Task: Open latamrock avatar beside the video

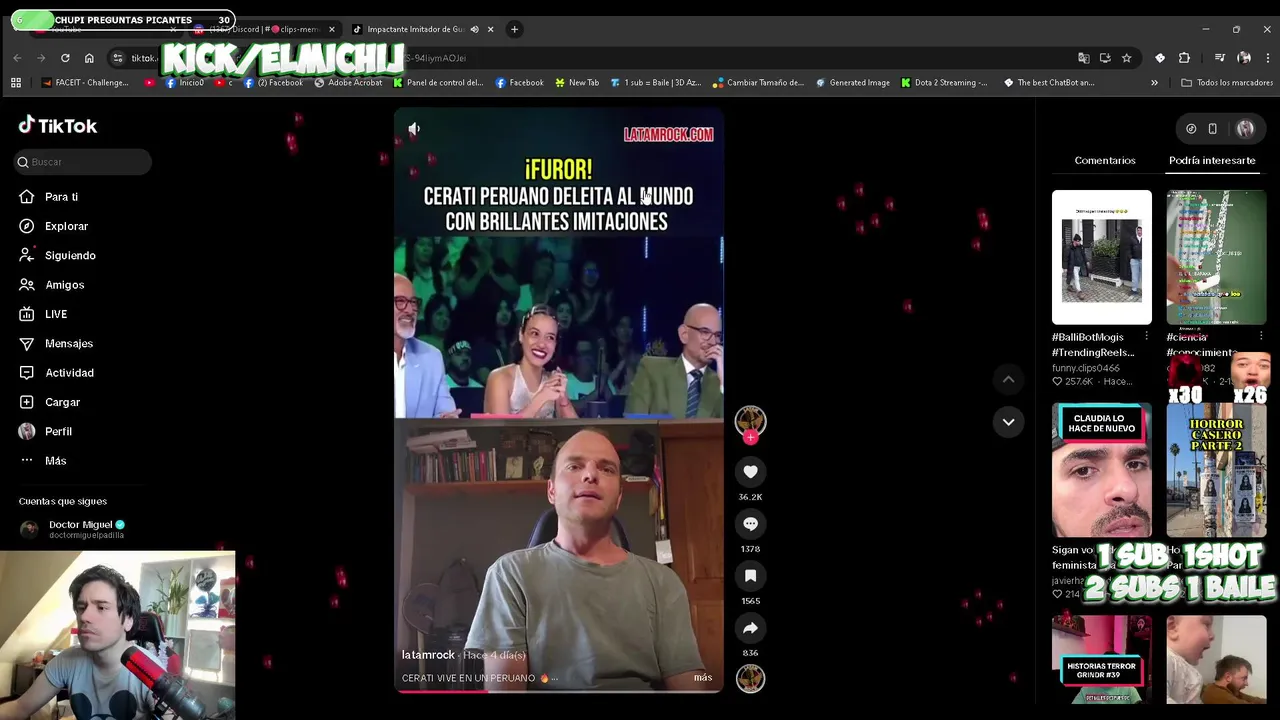Action: 750,420
